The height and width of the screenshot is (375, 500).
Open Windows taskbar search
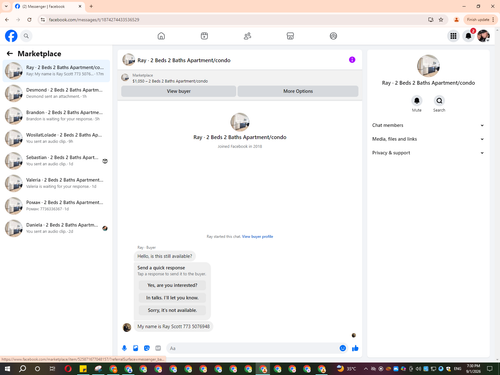click(22, 369)
